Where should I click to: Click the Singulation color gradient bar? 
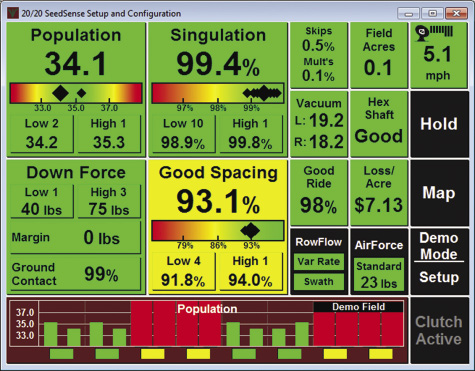(x=218, y=93)
